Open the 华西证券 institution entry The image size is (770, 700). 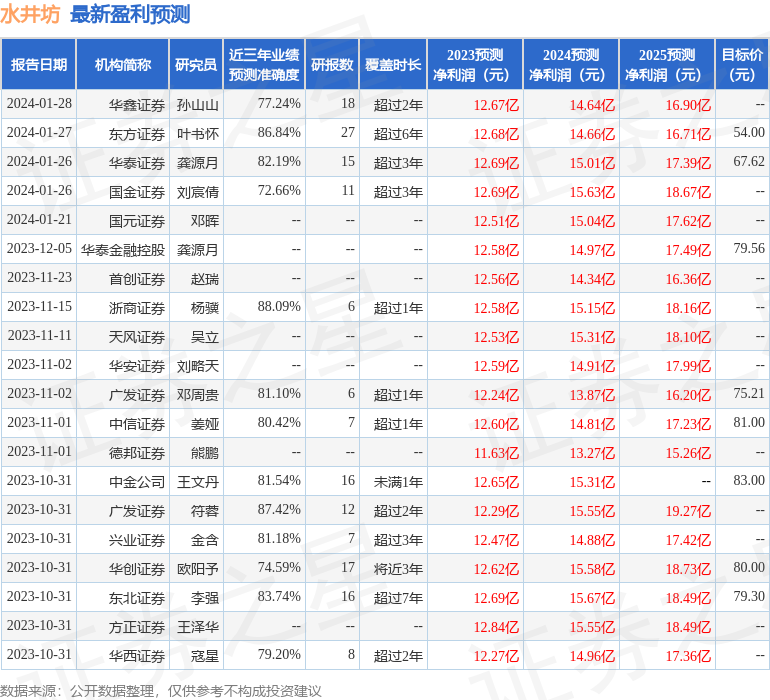tap(137, 656)
